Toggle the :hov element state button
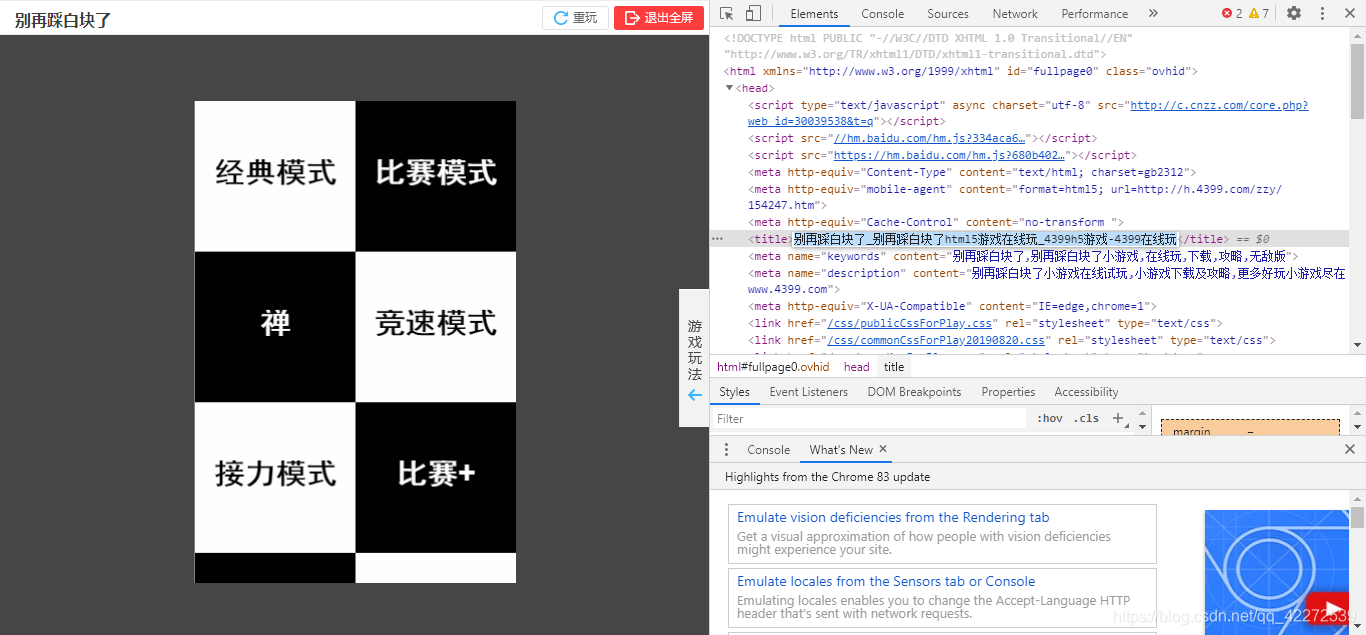 point(1050,419)
